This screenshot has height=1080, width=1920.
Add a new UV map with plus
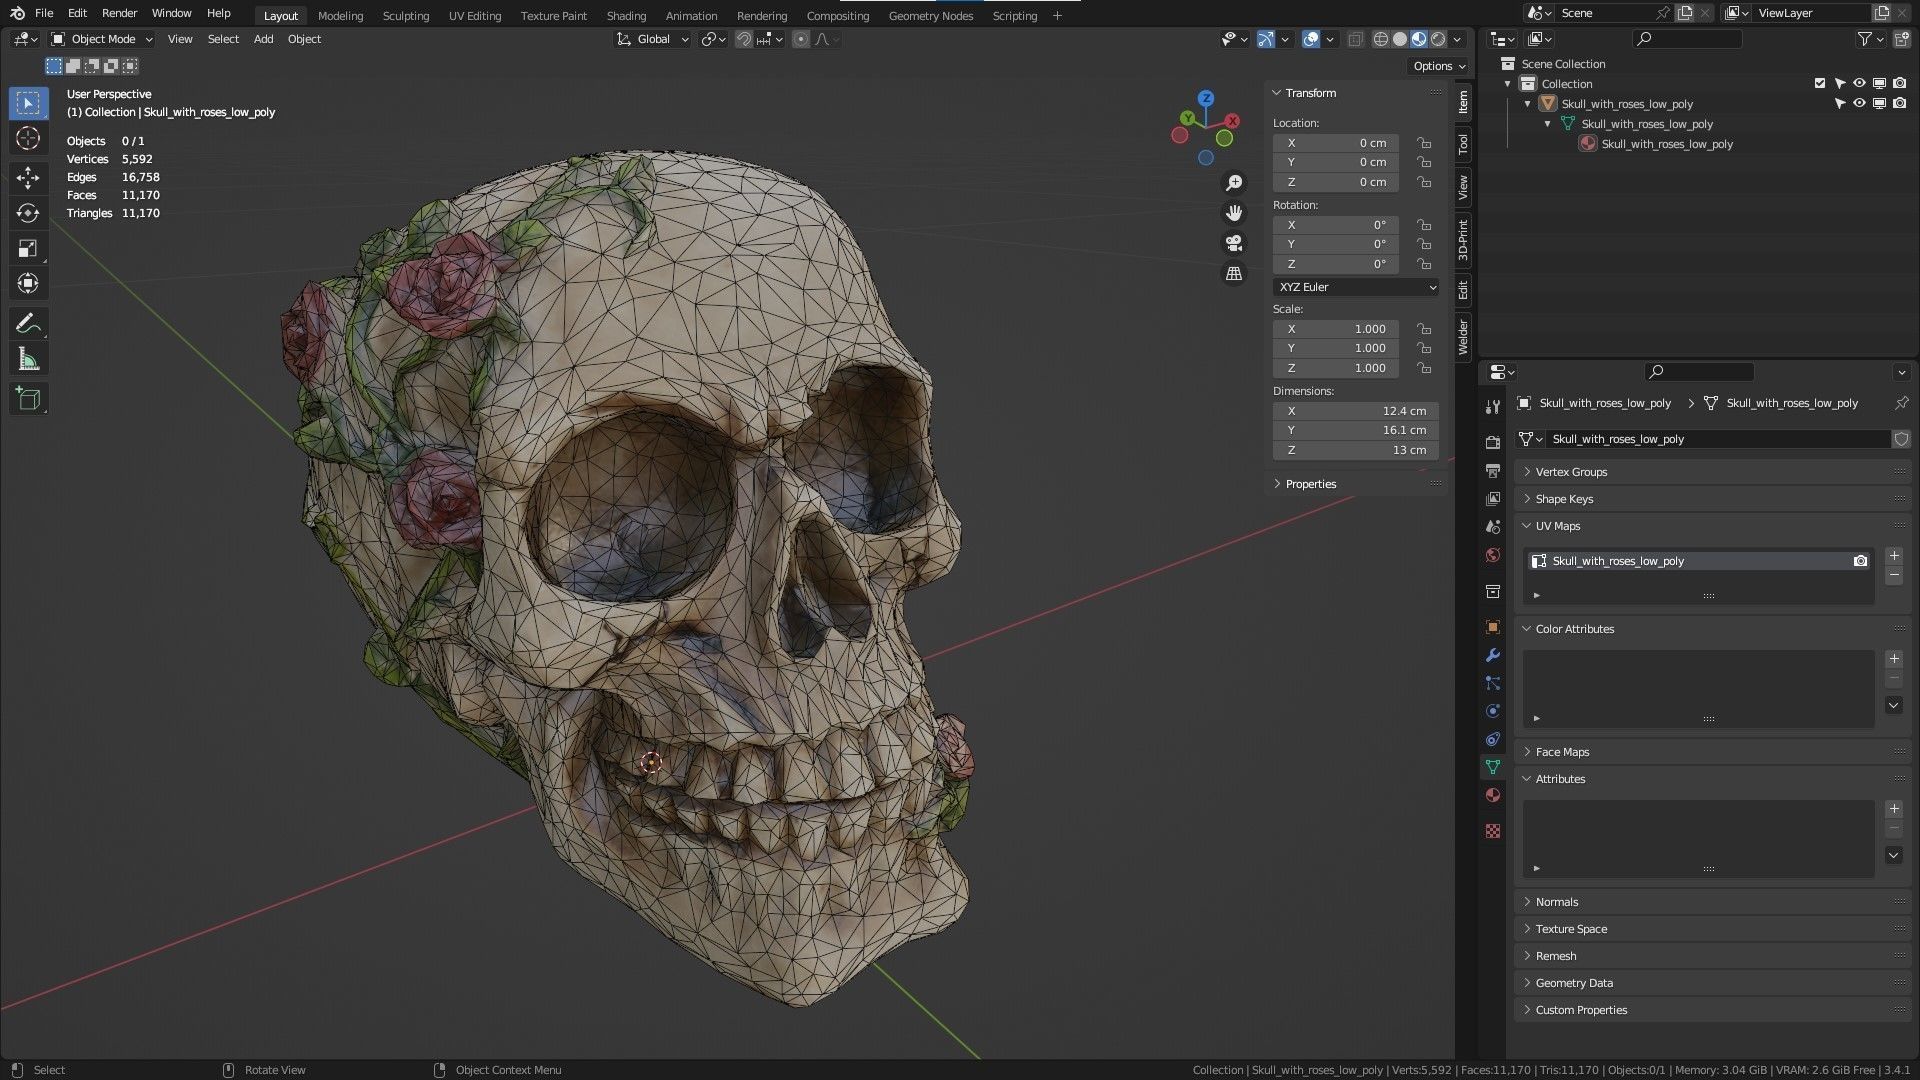point(1894,556)
